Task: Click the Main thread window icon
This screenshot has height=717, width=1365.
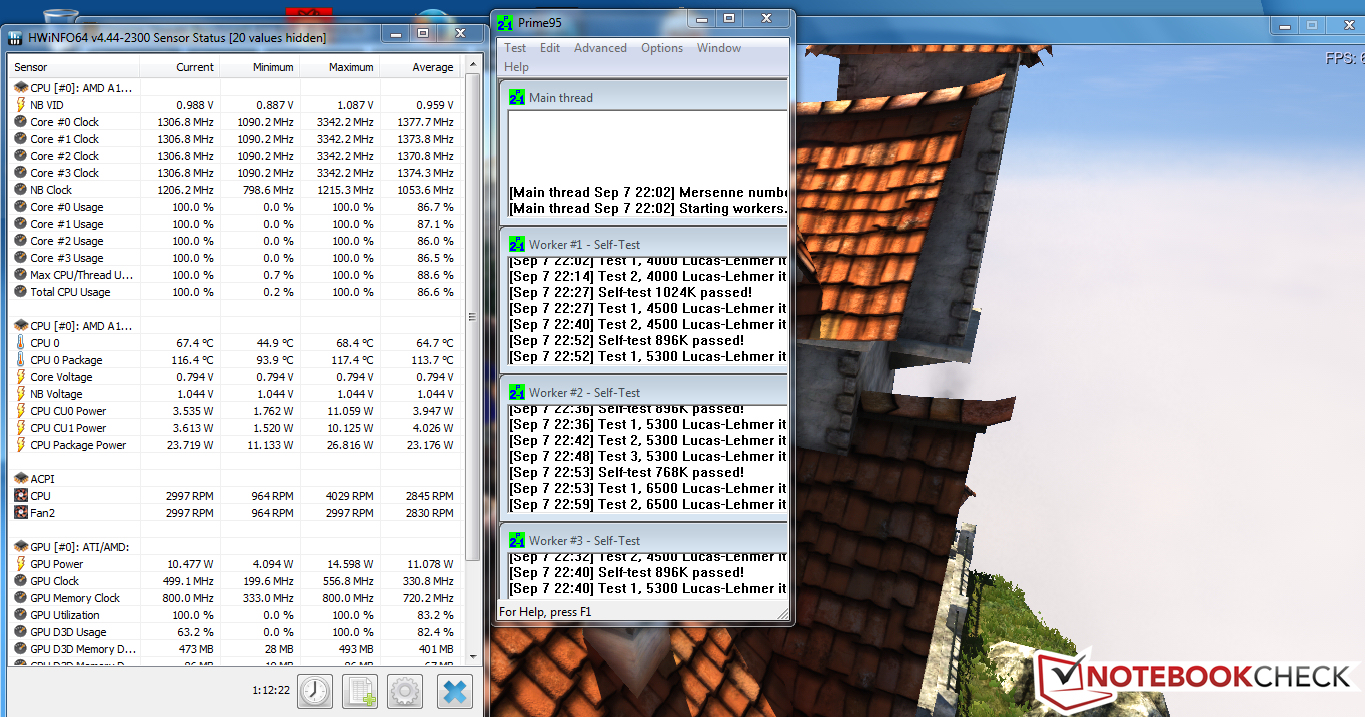Action: [517, 97]
